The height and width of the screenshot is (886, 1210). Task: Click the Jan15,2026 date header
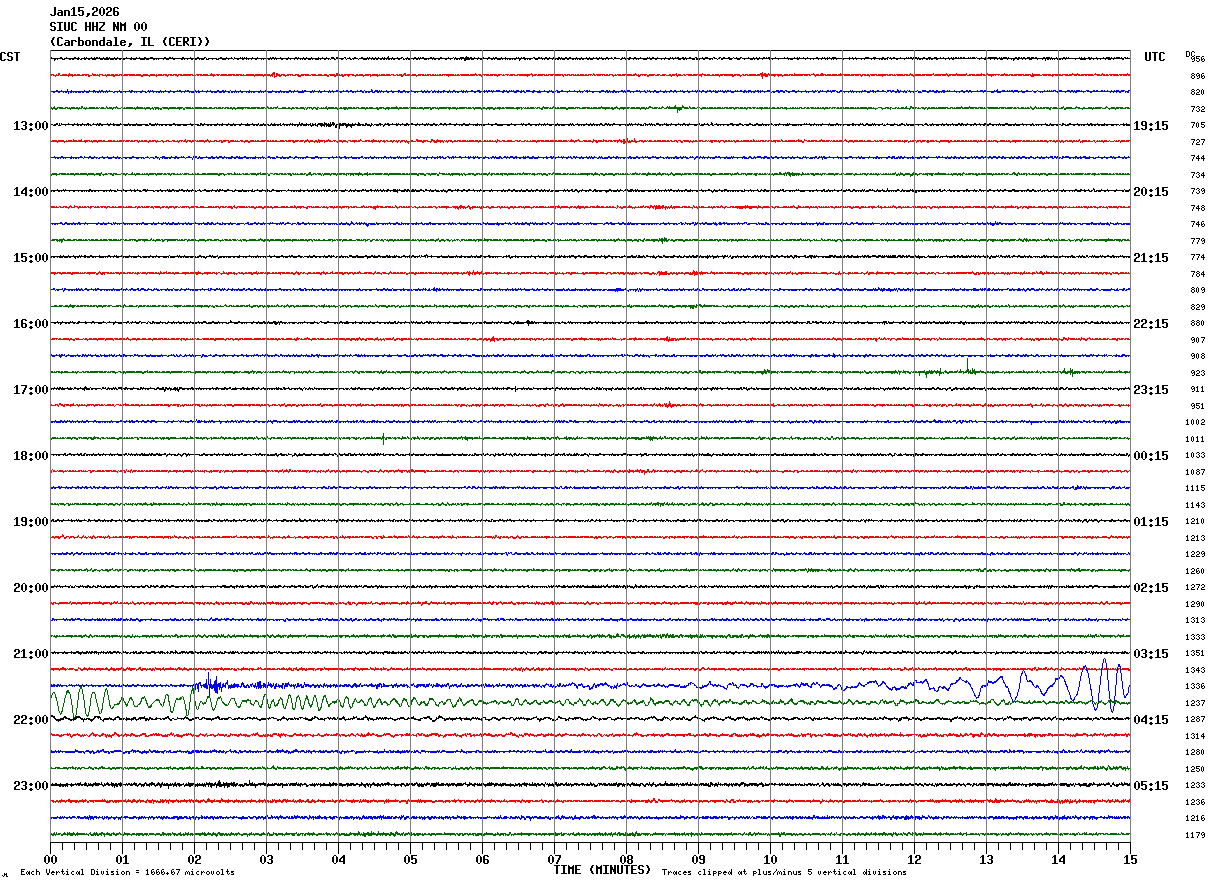(84, 12)
